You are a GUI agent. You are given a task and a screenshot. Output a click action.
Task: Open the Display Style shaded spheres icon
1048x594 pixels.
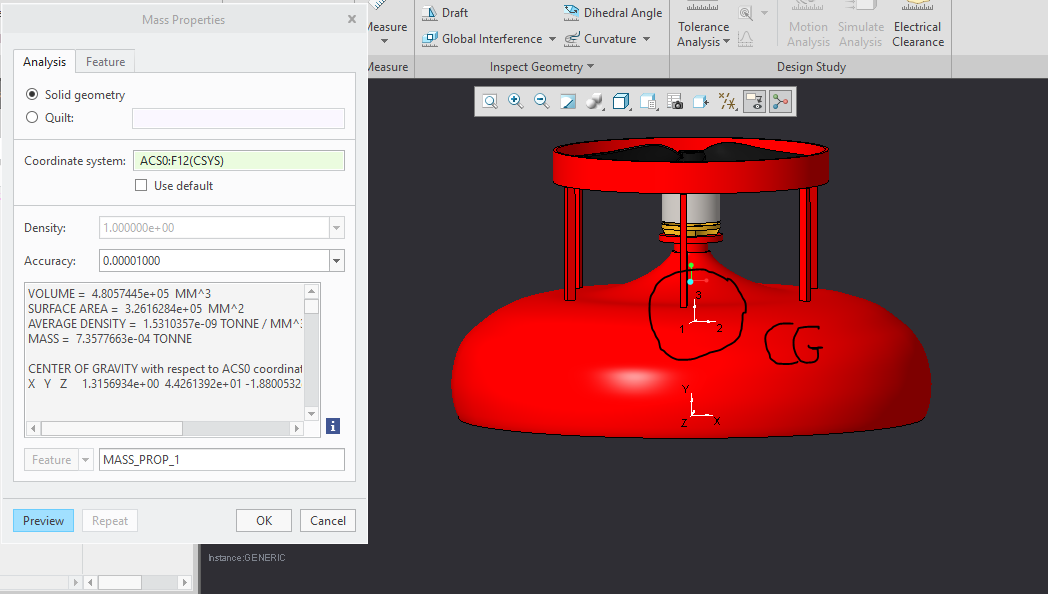[594, 102]
